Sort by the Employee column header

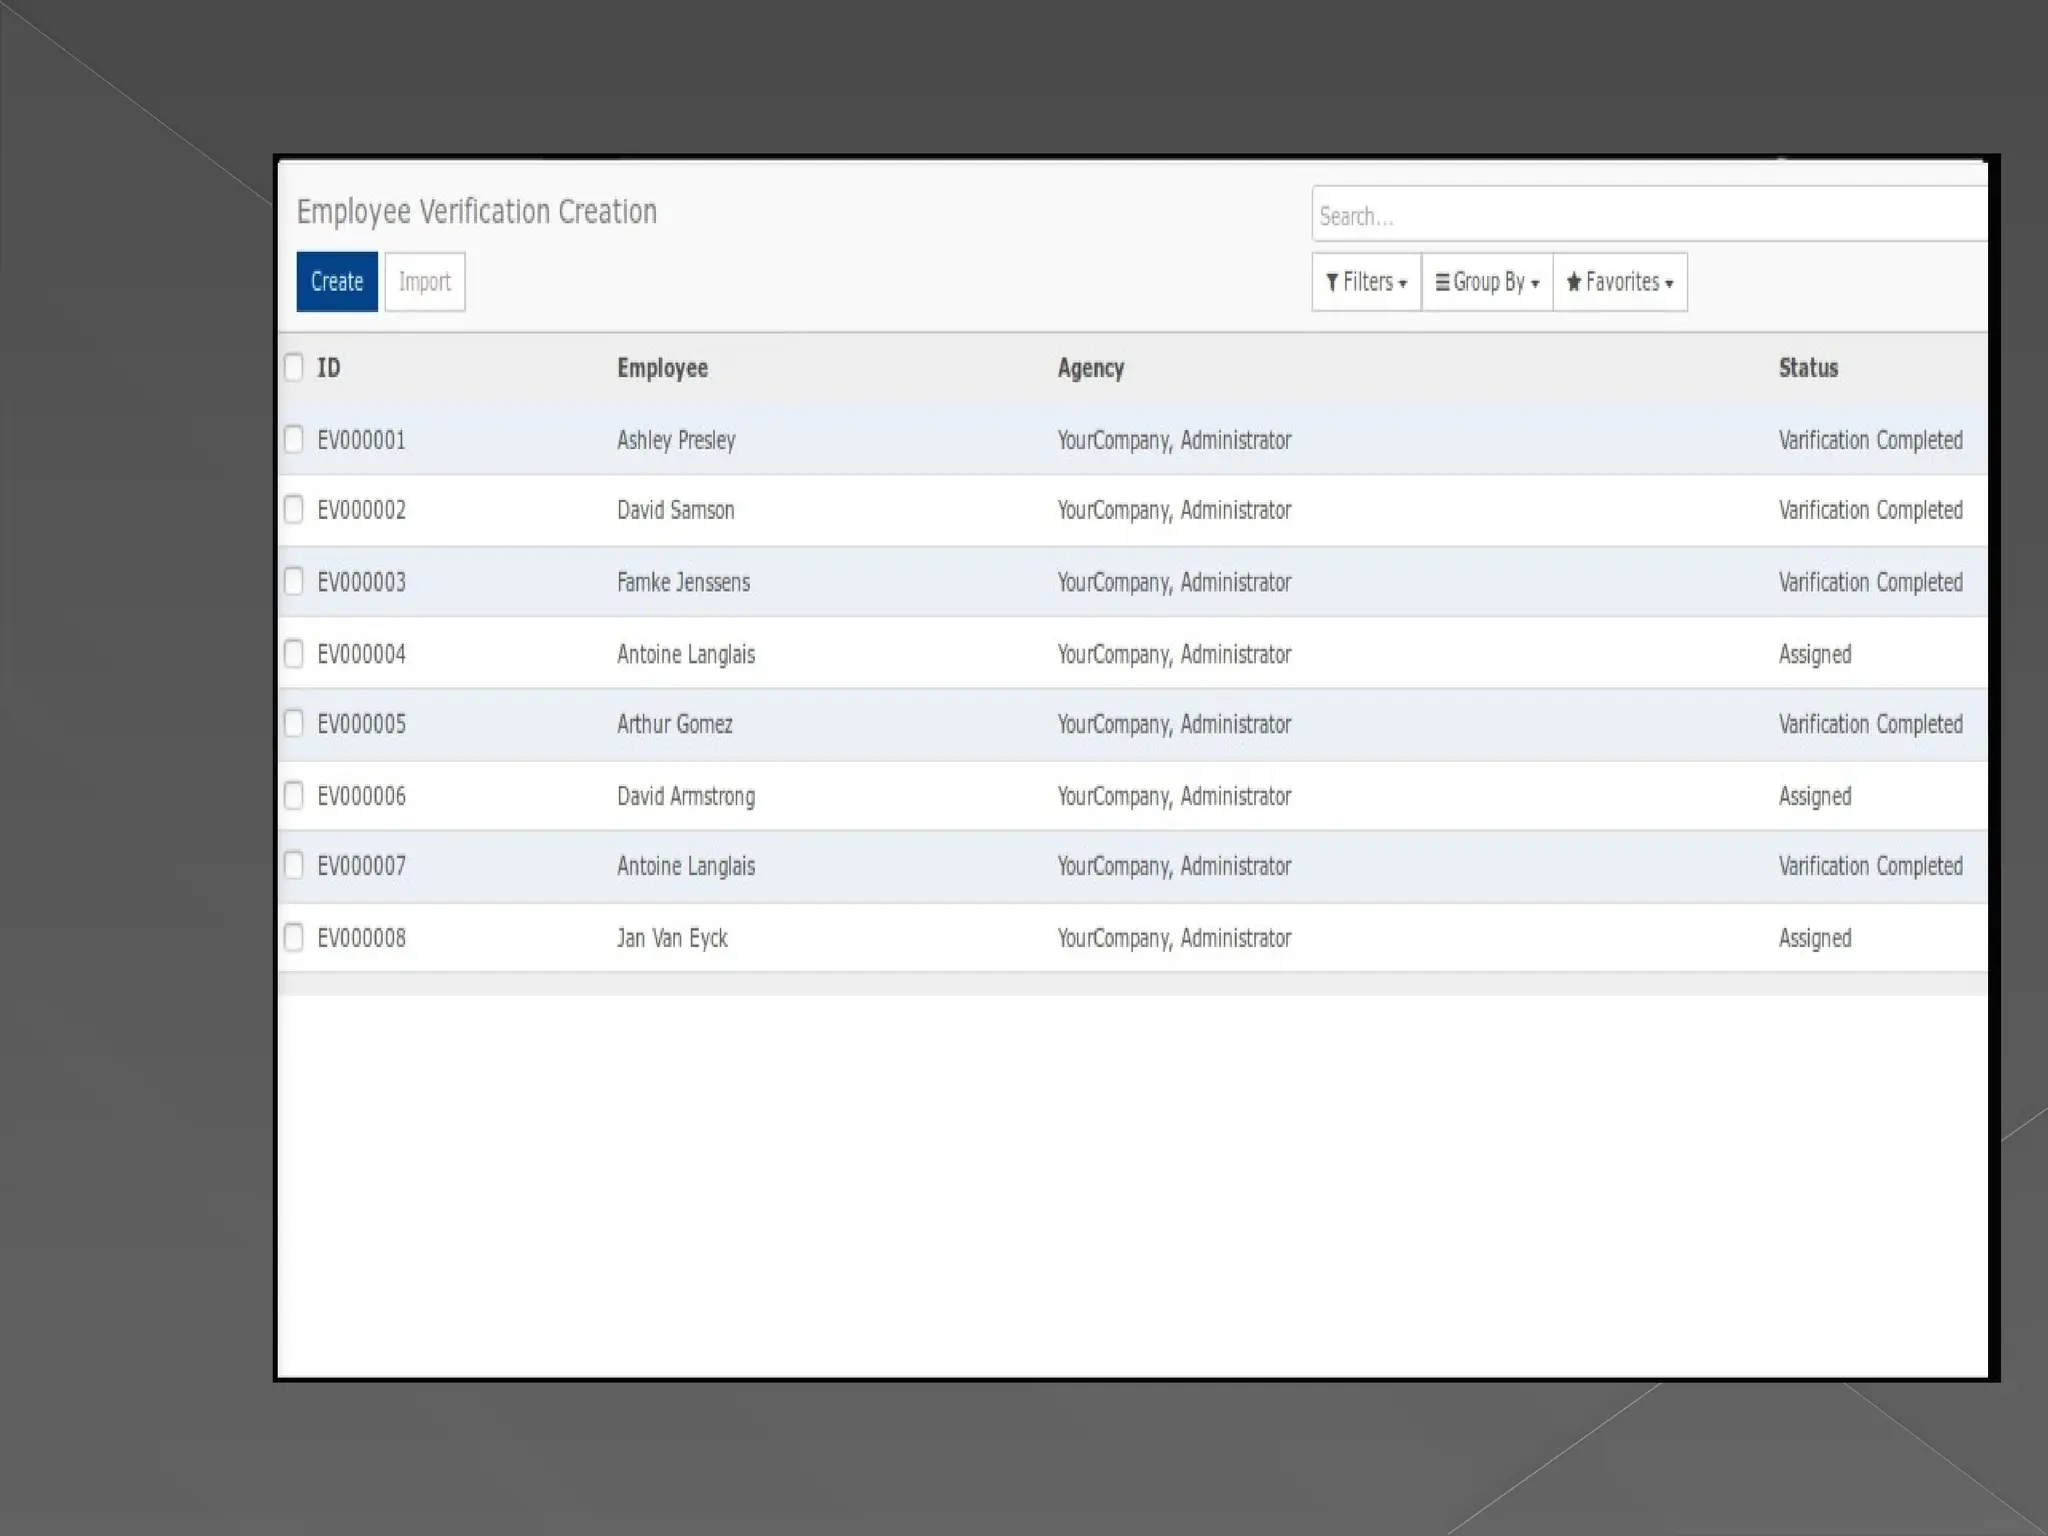[x=662, y=368]
